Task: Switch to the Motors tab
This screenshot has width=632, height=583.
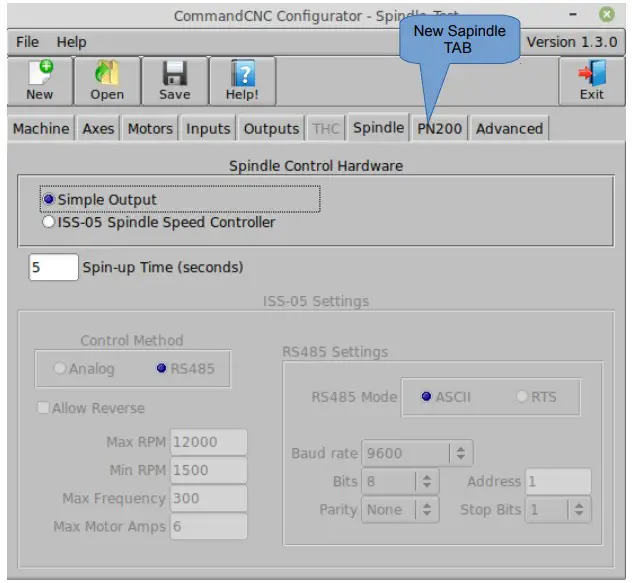Action: (x=150, y=129)
